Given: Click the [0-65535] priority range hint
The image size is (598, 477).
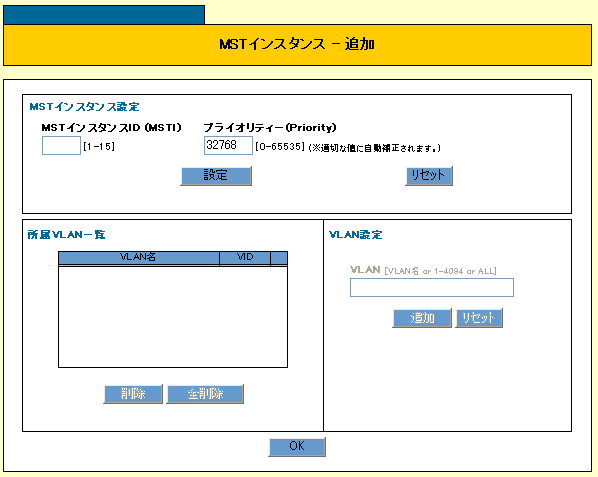Looking at the screenshot, I should [280, 146].
